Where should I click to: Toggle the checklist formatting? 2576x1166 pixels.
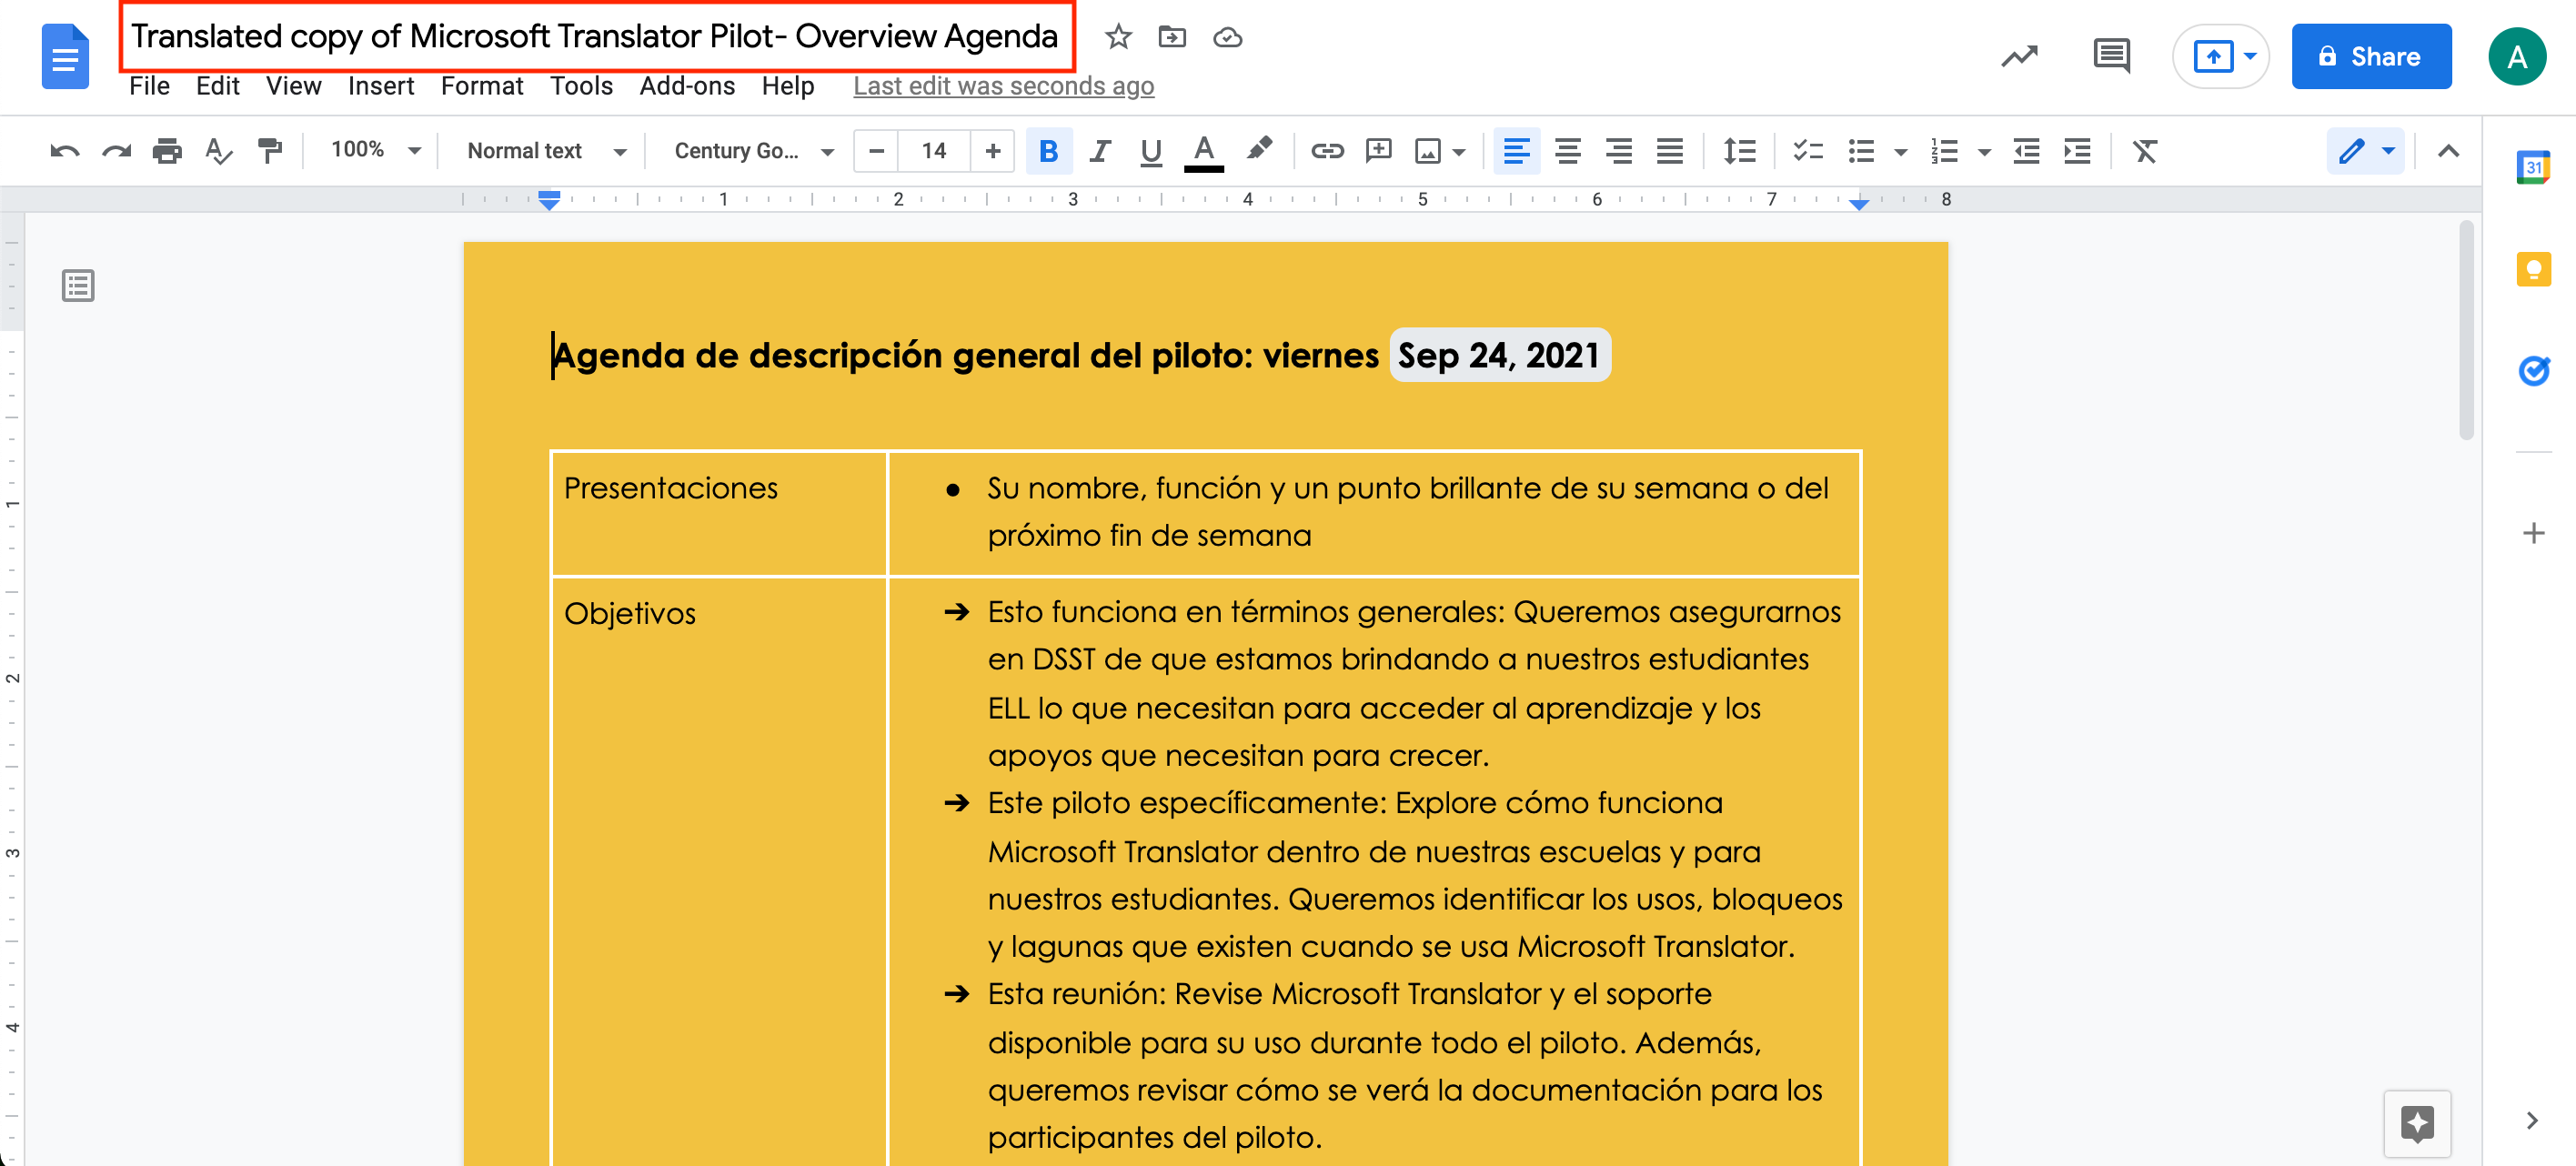(1807, 151)
